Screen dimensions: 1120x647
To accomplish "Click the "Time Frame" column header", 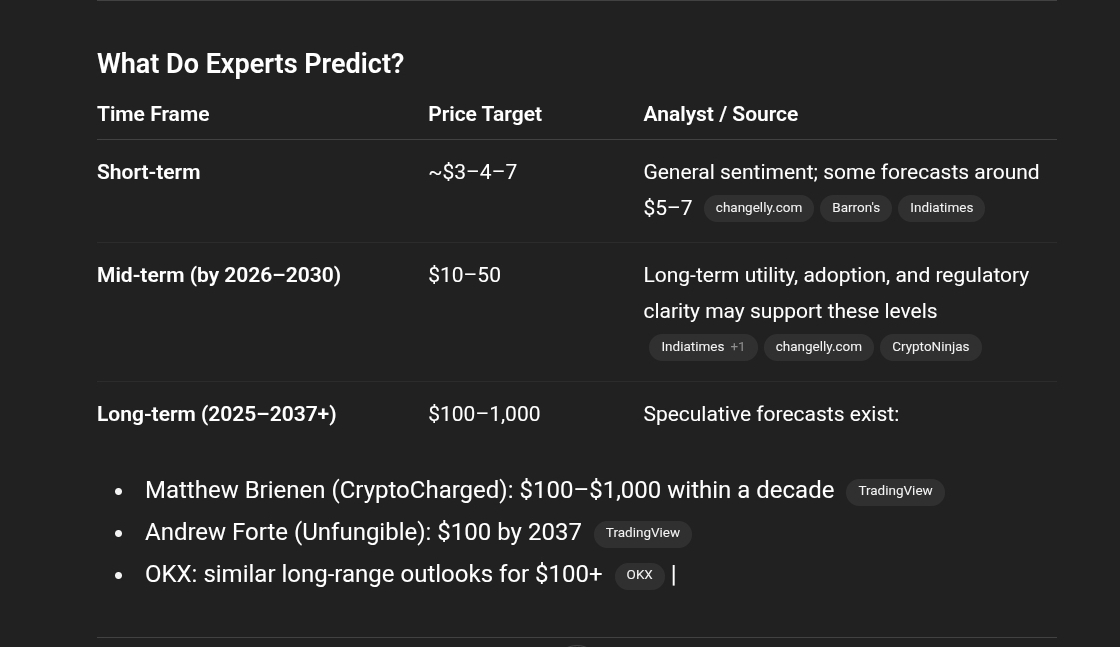I will coord(153,114).
